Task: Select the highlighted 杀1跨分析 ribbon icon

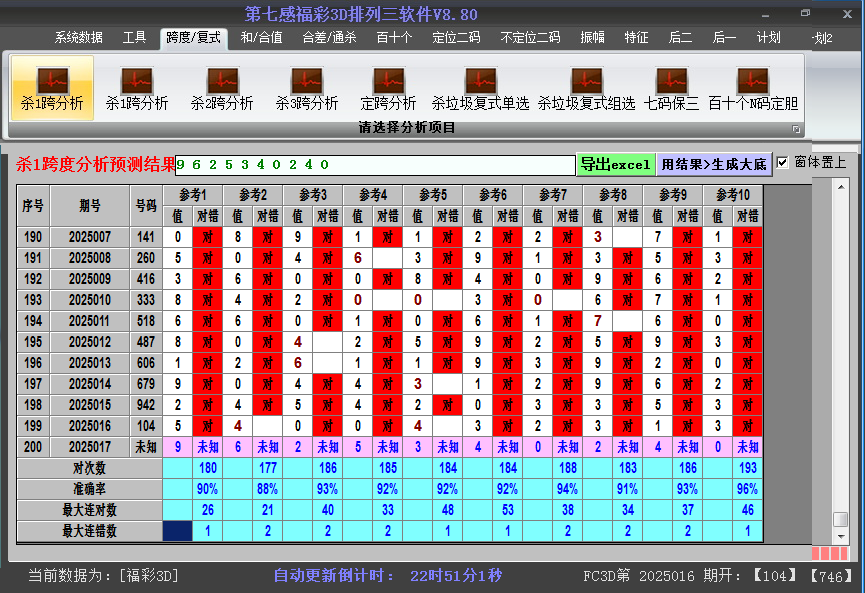Action: (x=52, y=88)
